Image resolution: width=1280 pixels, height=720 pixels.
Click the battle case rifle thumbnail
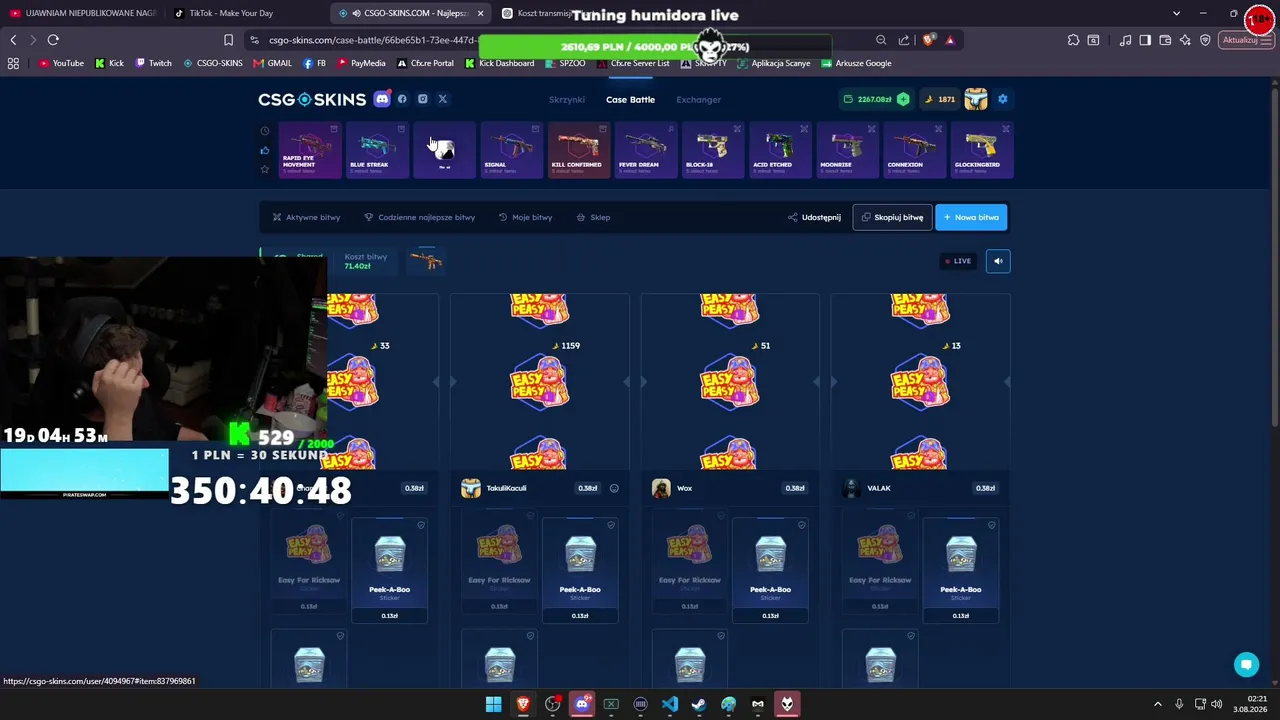click(x=427, y=261)
